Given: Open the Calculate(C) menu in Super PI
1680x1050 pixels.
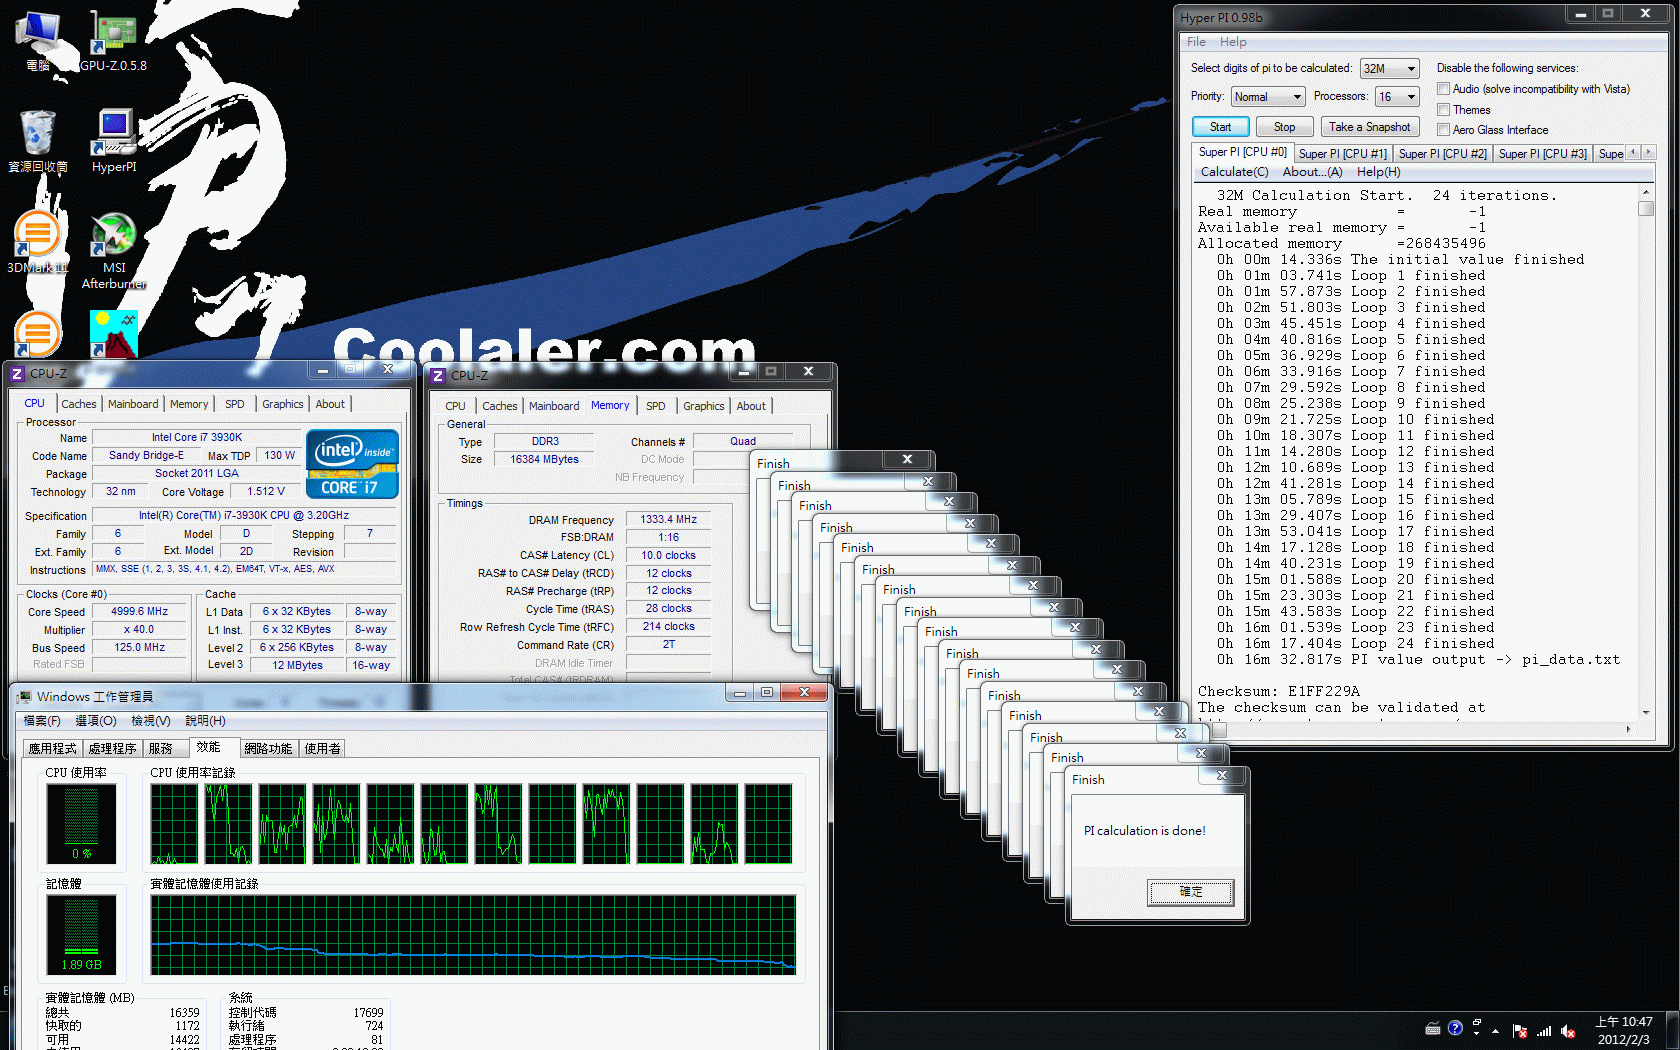Looking at the screenshot, I should pos(1234,172).
